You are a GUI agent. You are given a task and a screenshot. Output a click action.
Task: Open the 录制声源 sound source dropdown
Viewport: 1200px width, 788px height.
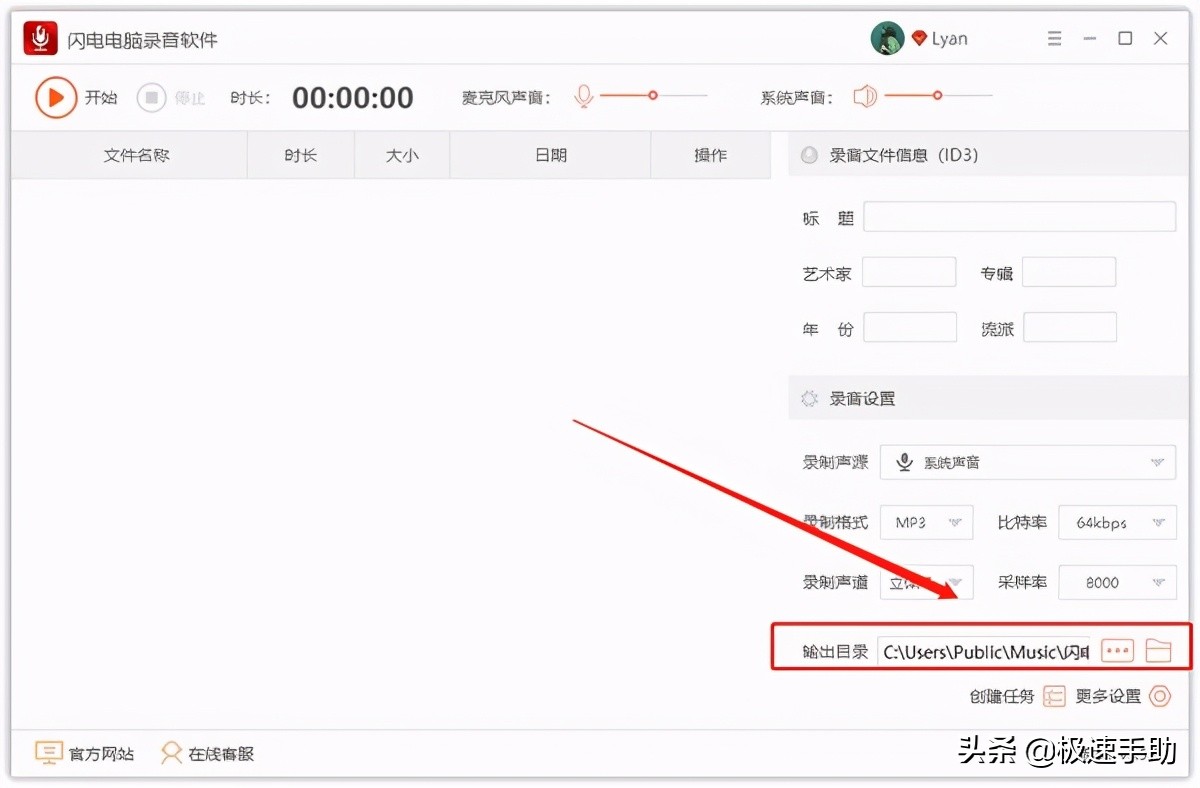pyautogui.click(x=1028, y=462)
